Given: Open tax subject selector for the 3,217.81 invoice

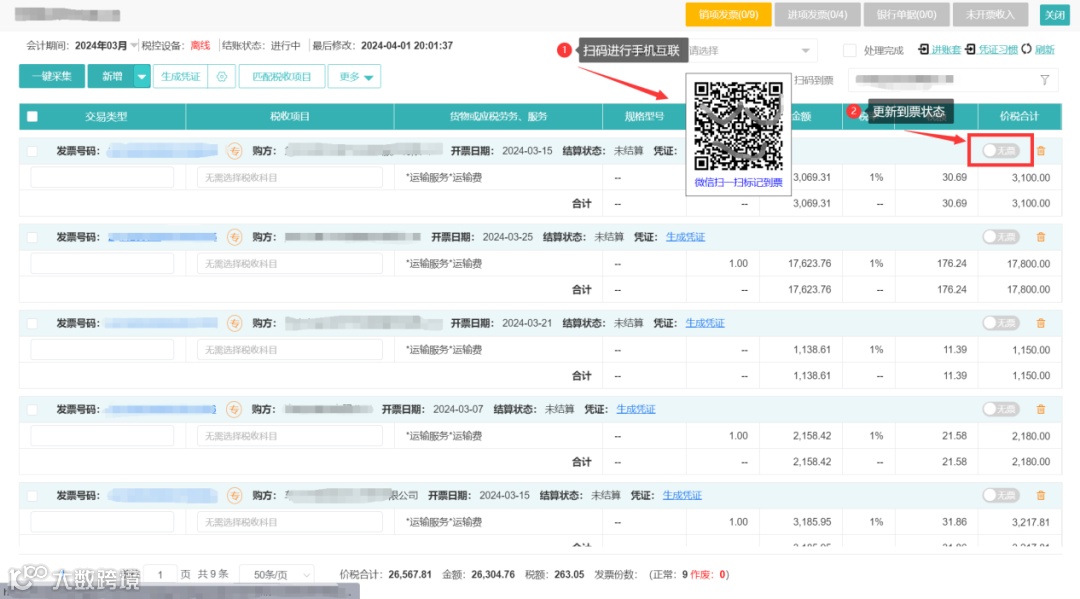Looking at the screenshot, I should 289,522.
